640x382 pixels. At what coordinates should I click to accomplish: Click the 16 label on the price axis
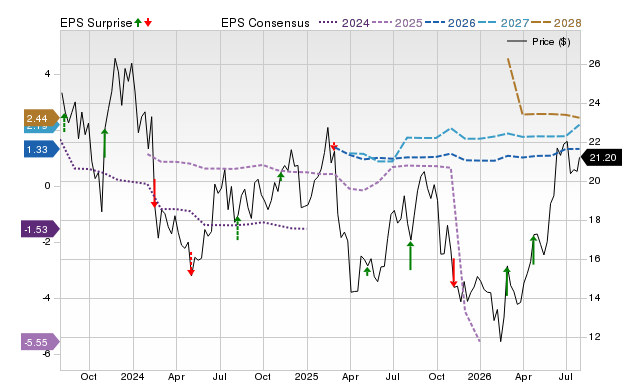coord(594,259)
